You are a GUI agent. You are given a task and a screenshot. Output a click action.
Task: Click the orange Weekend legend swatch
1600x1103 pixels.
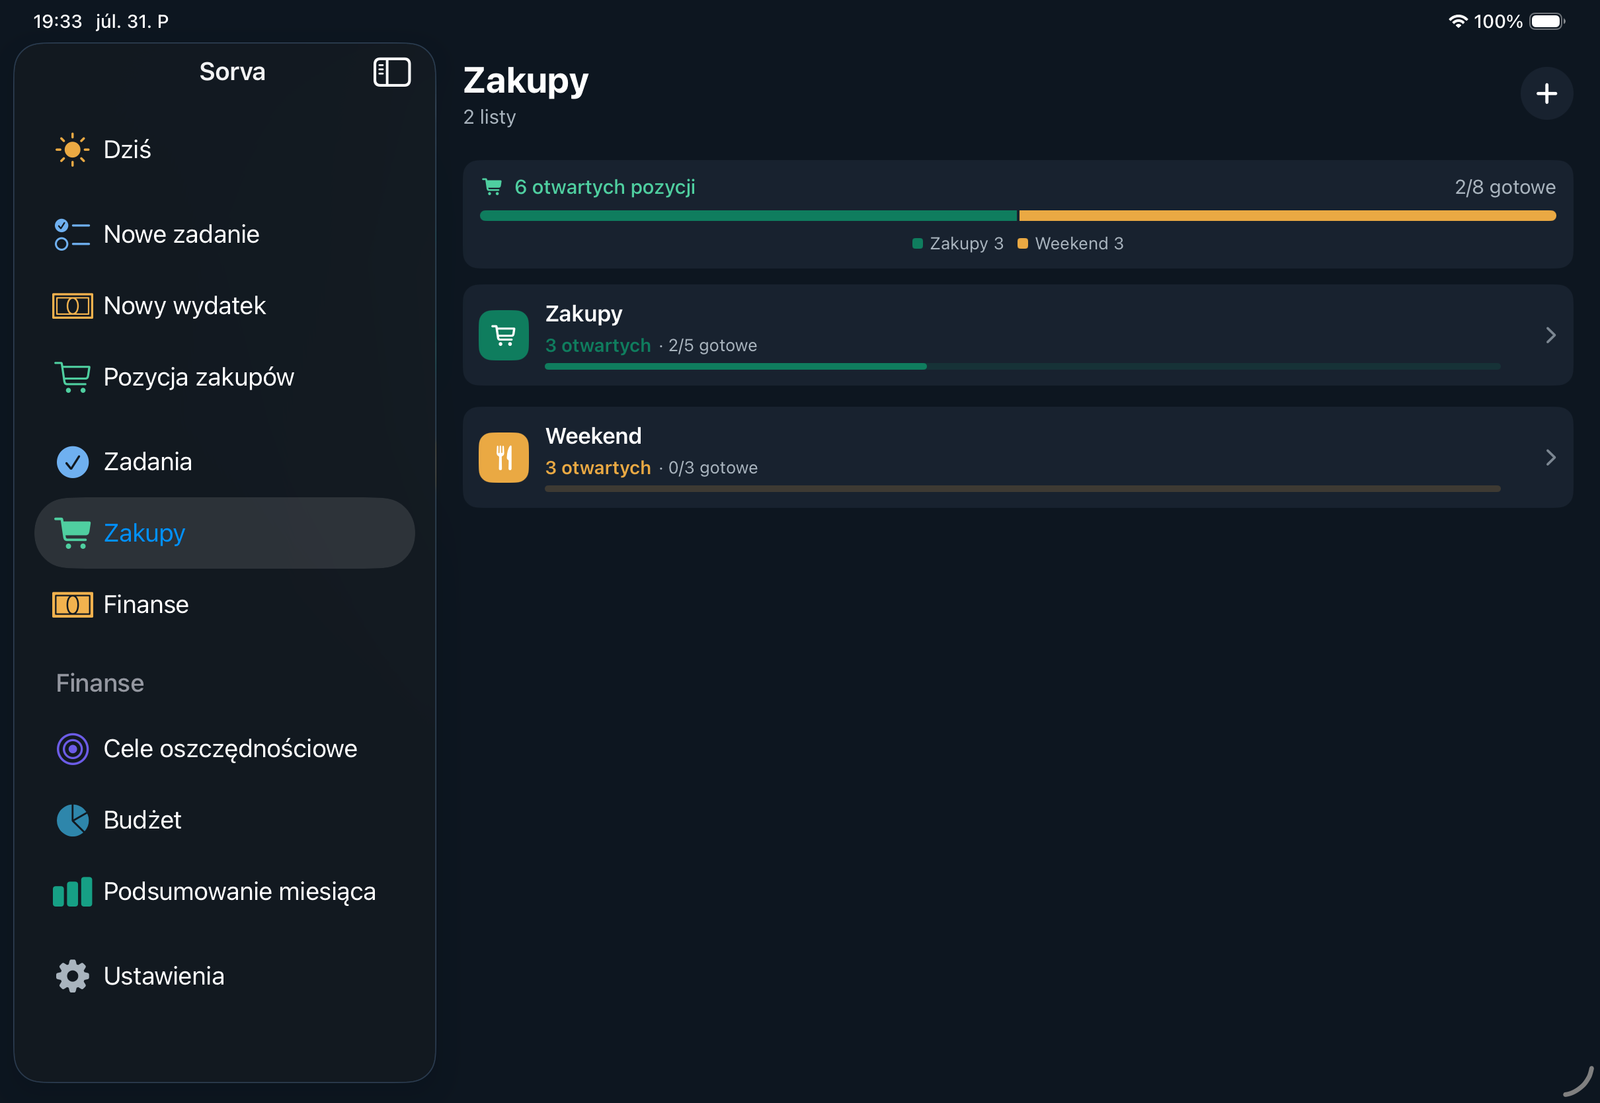tap(1023, 244)
